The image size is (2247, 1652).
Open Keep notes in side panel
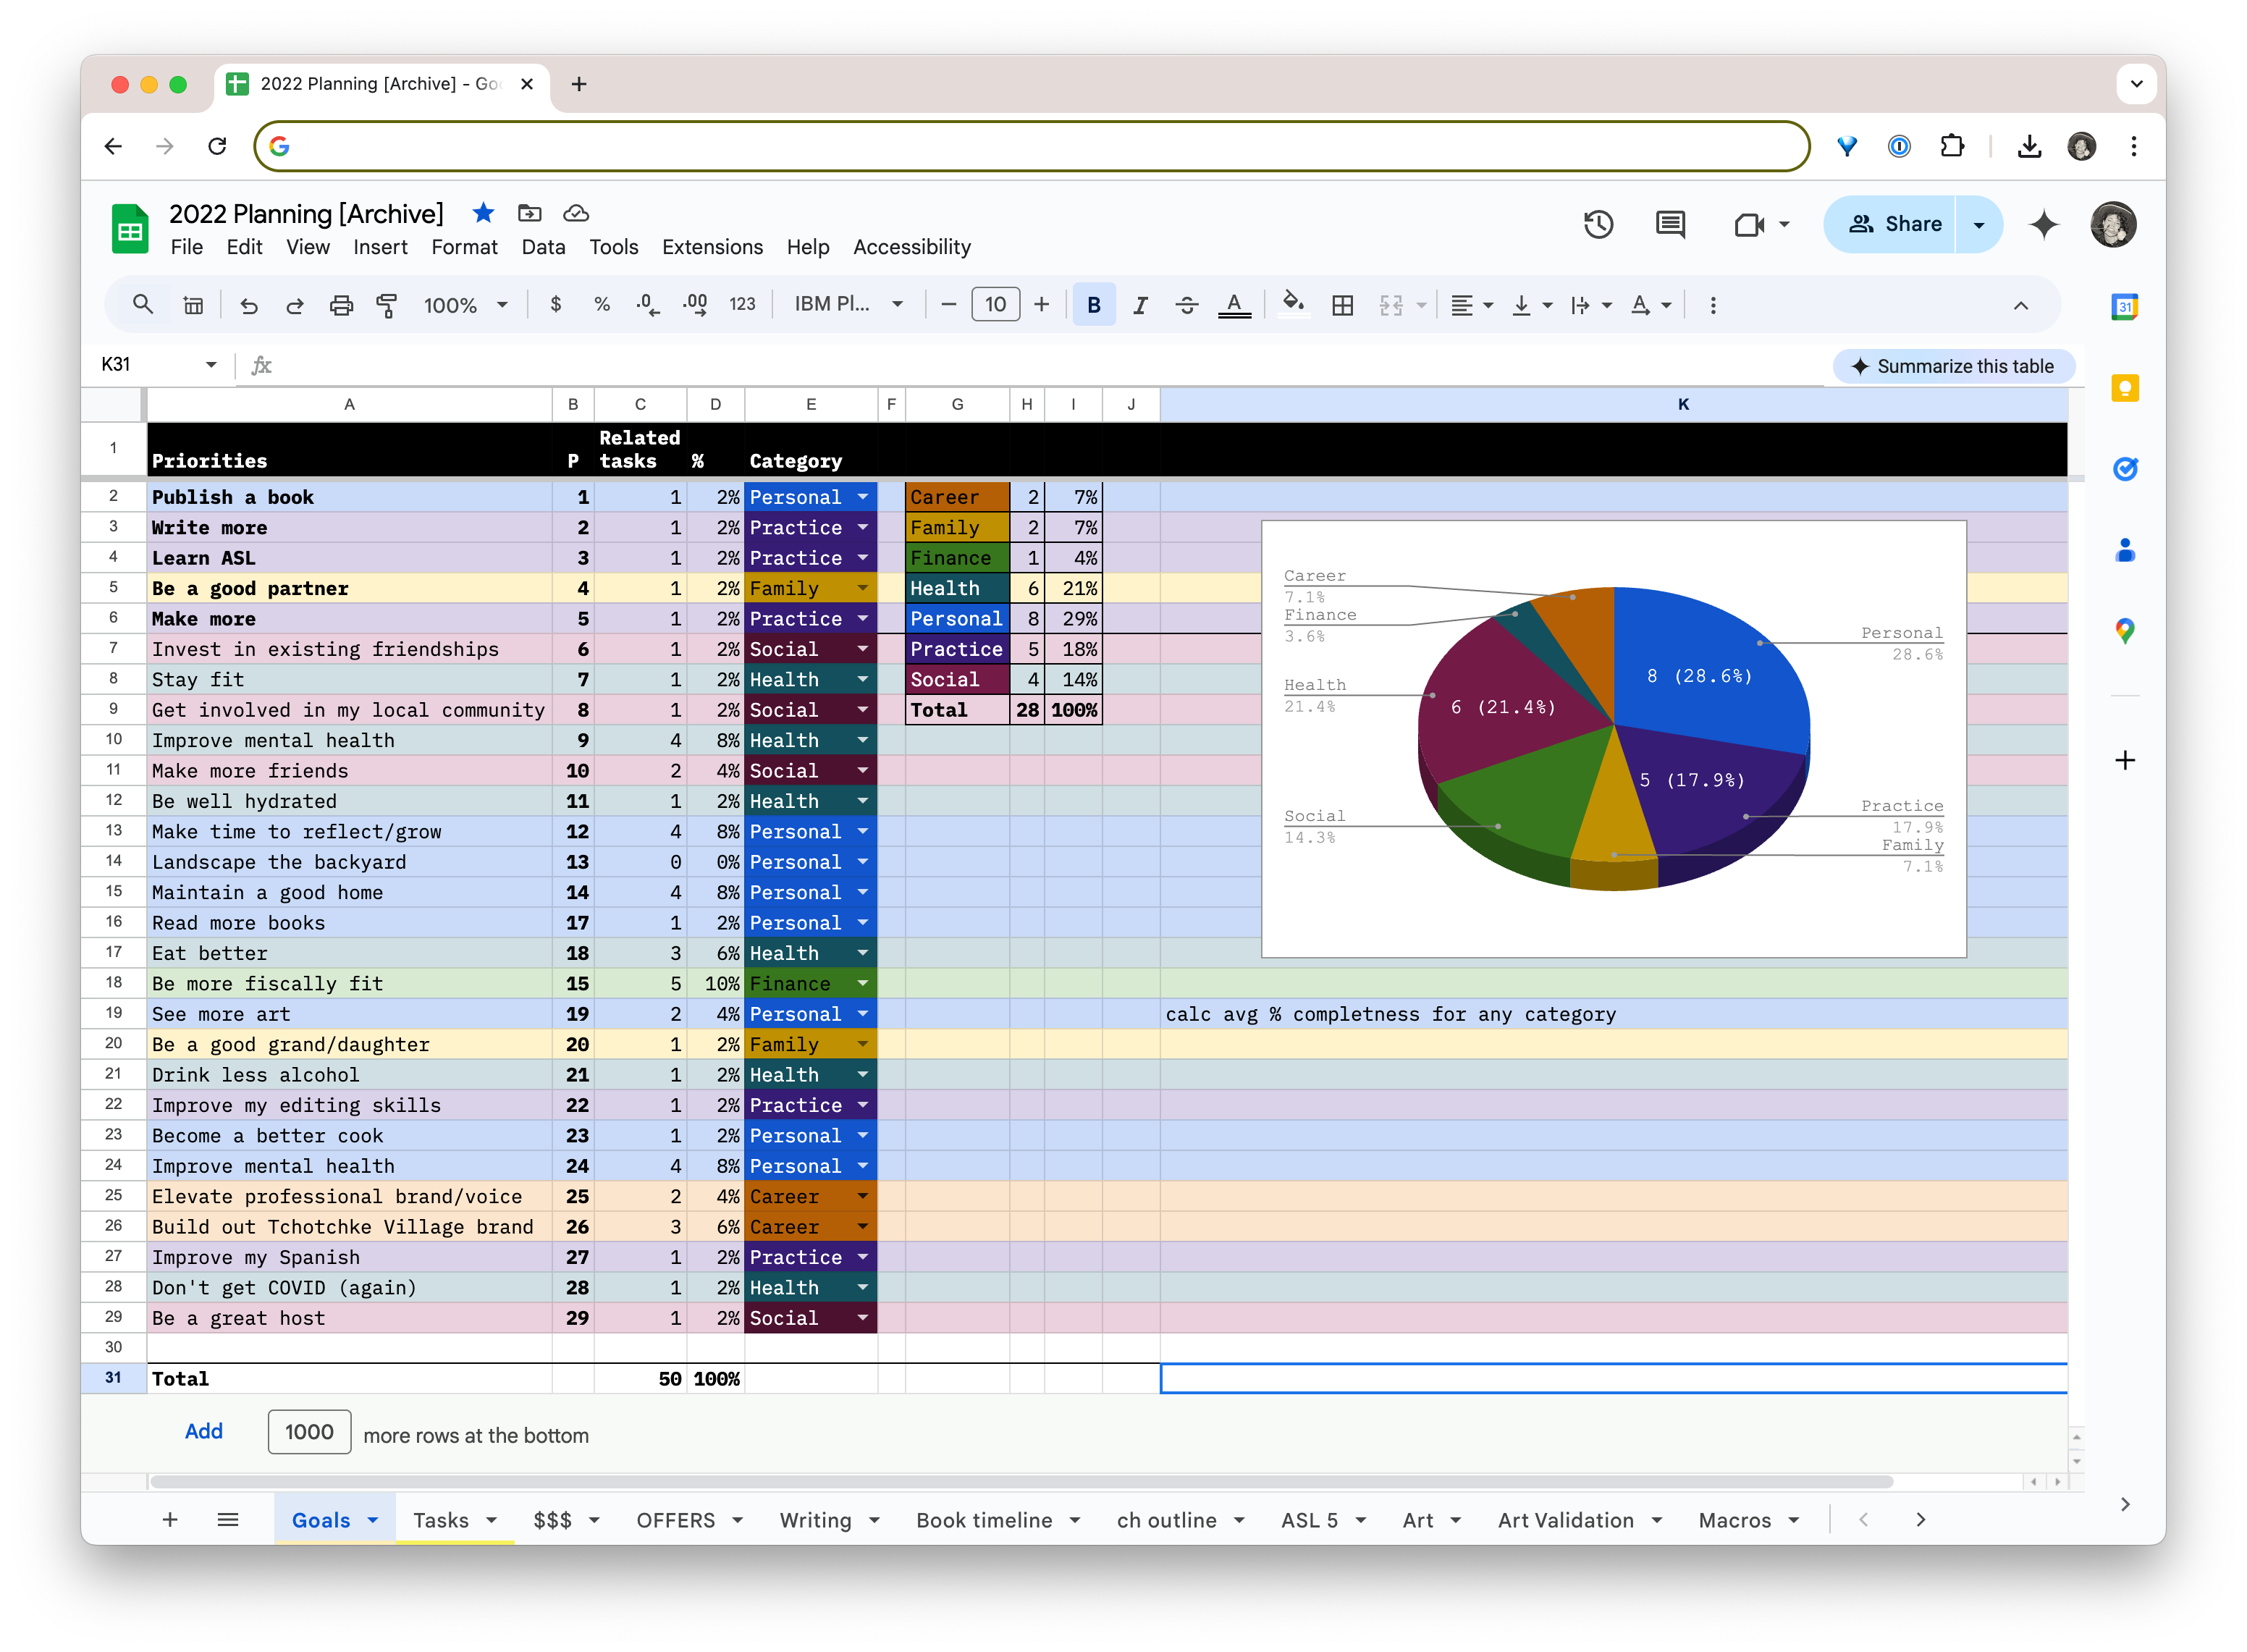pos(2124,388)
